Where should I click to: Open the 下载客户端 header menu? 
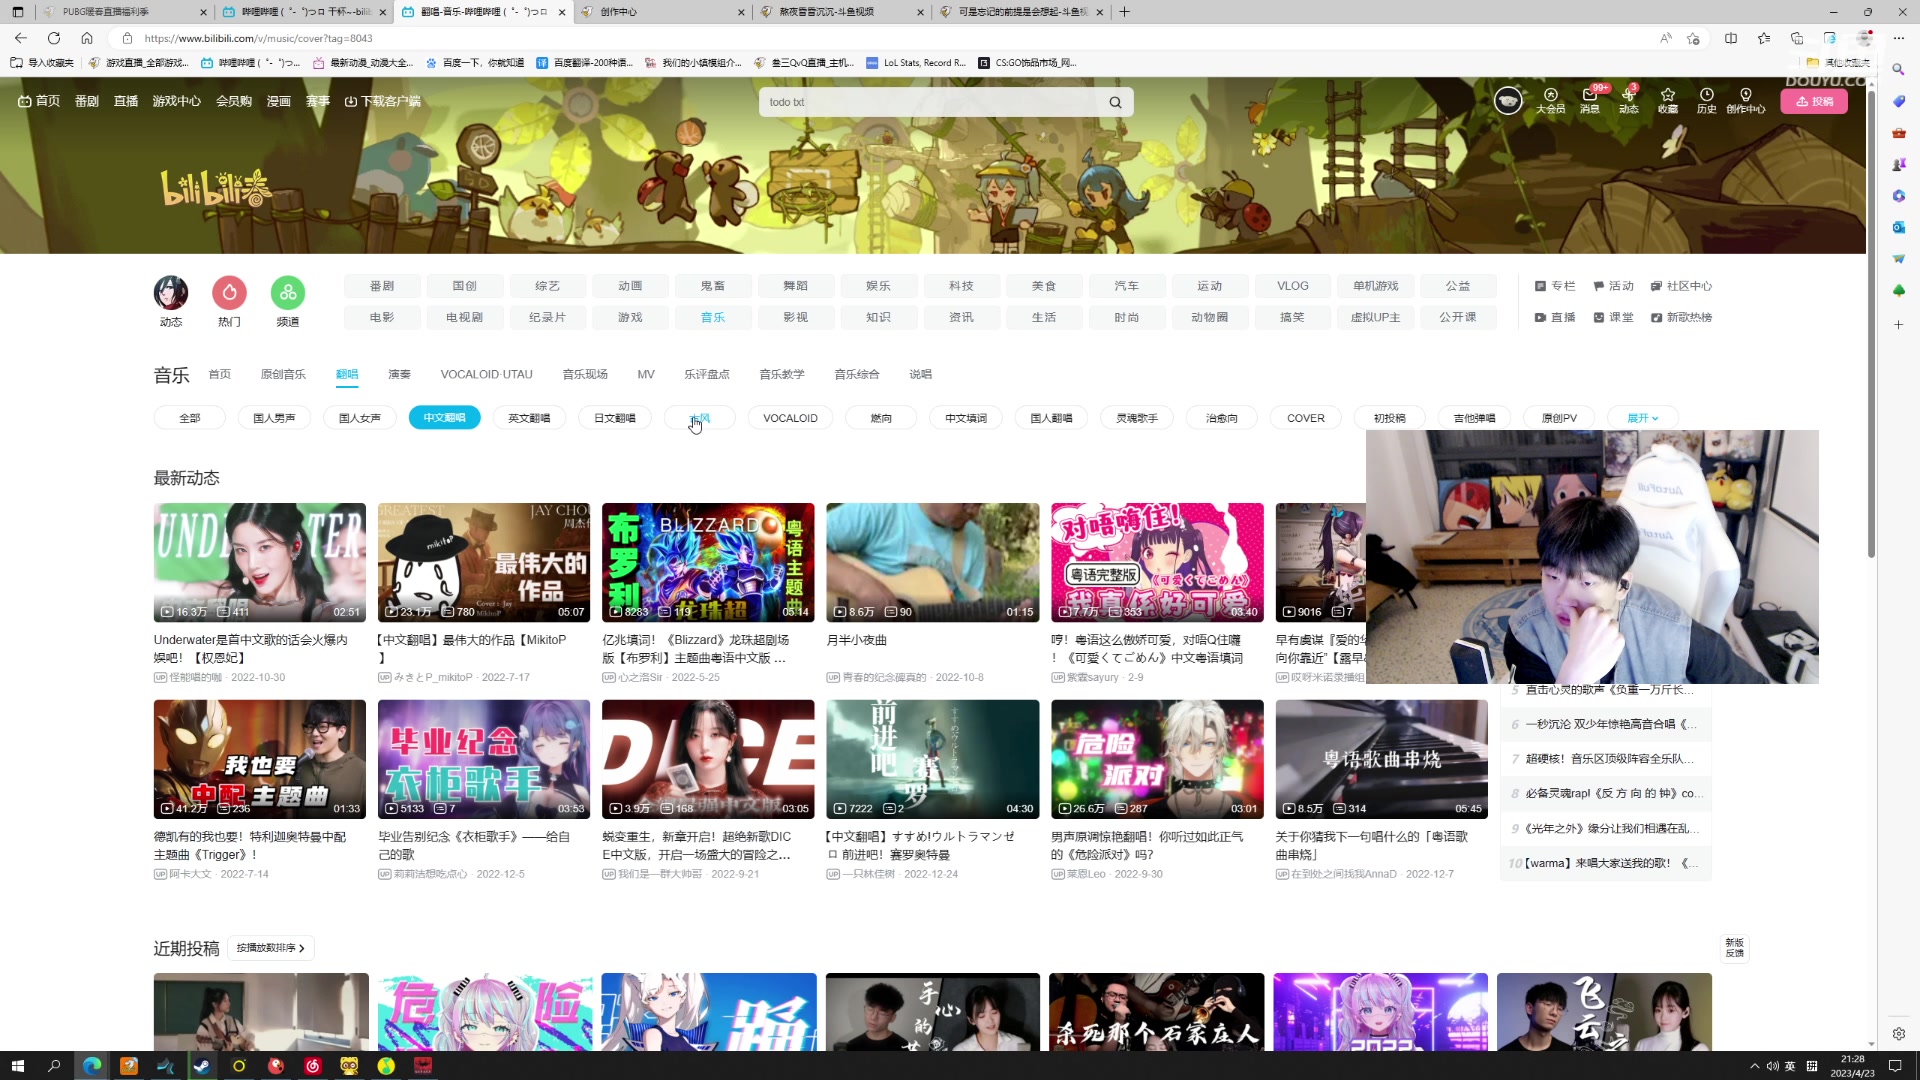(x=382, y=101)
